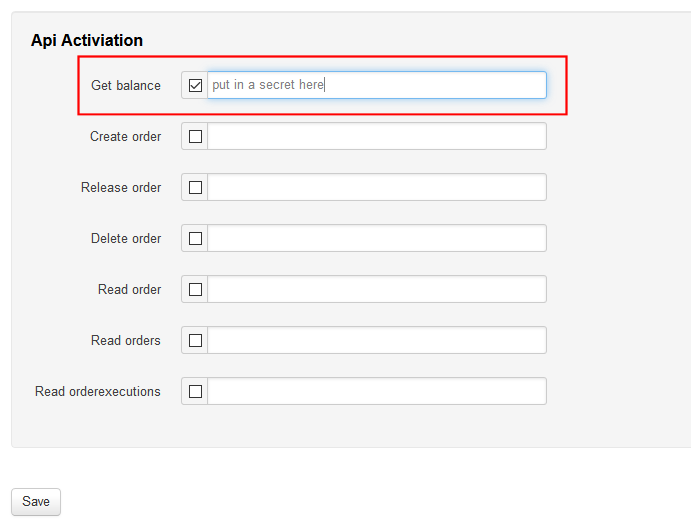Uncheck the Get balance checkbox

click(195, 86)
